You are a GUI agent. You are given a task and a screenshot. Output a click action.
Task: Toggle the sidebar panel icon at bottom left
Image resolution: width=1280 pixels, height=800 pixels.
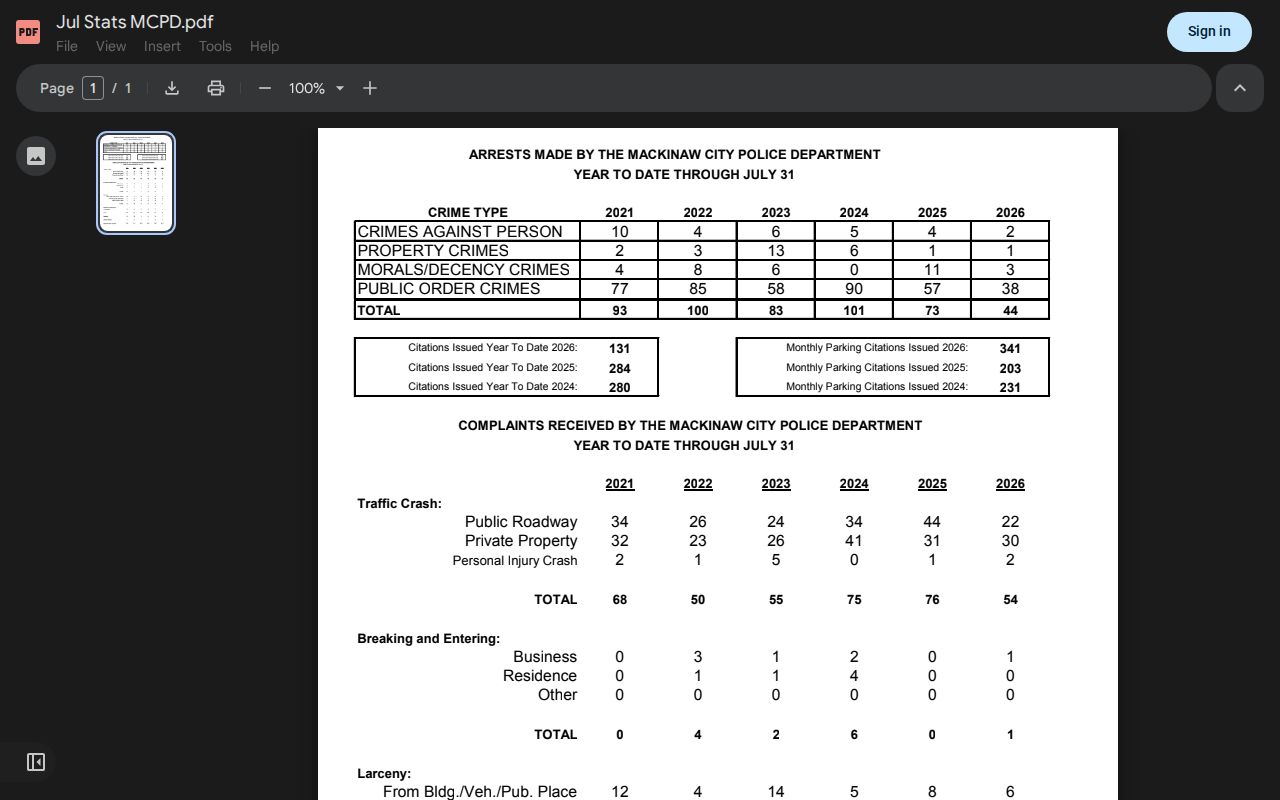point(36,762)
